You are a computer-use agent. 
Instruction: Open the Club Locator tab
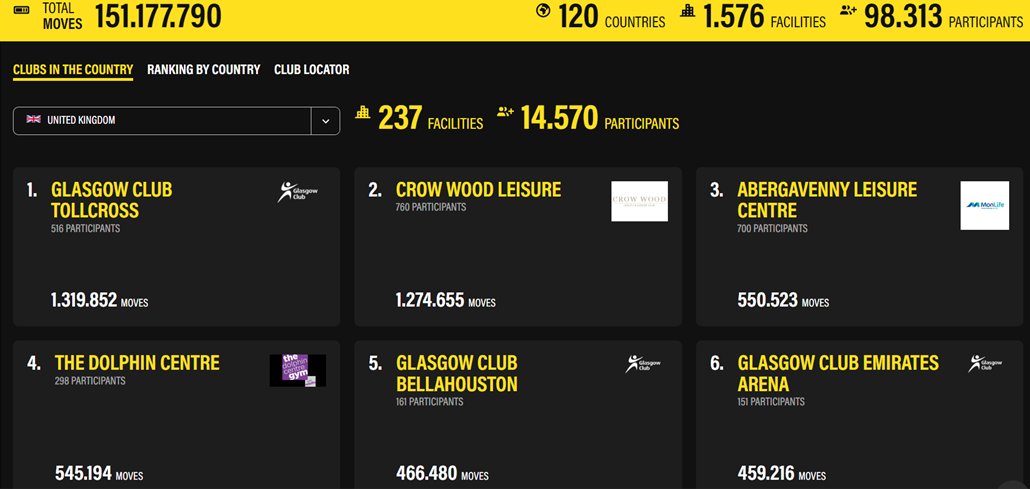click(312, 70)
